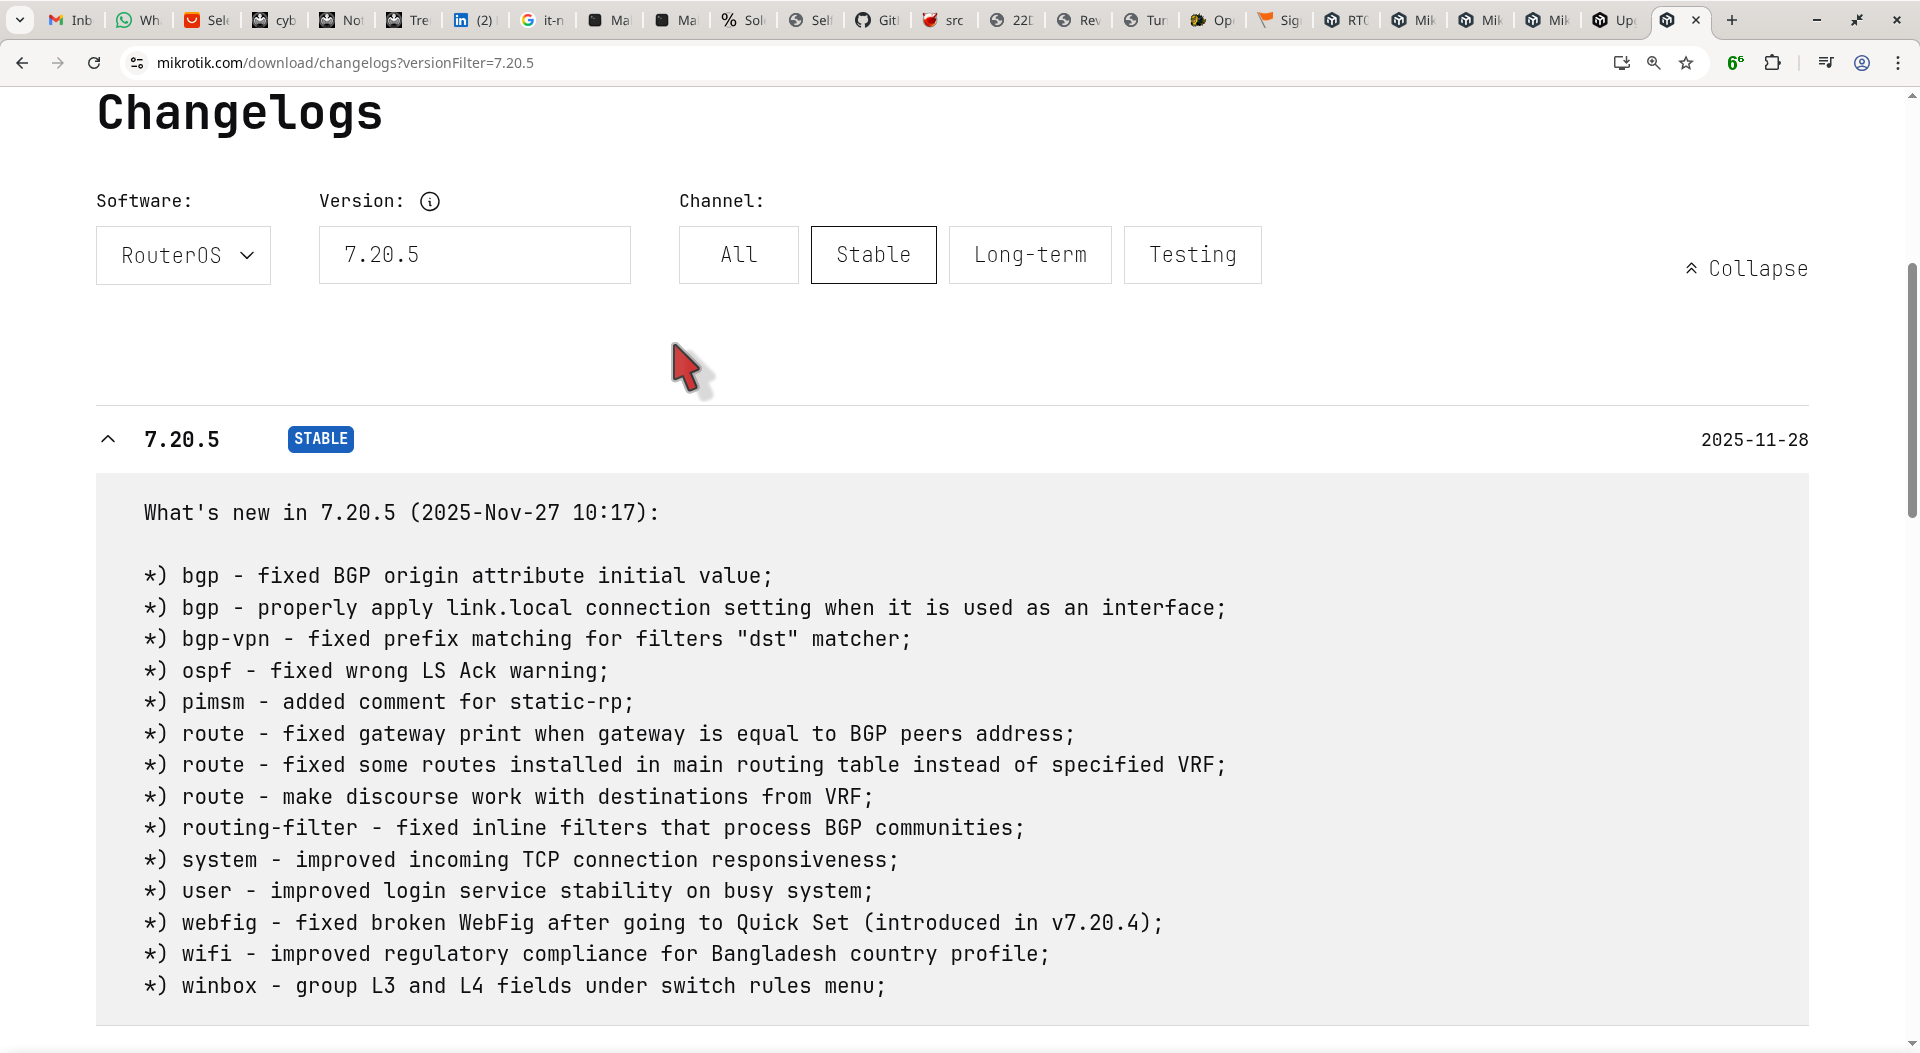The width and height of the screenshot is (1920, 1053).
Task: Bookmark this page with the star icon
Action: click(x=1686, y=63)
